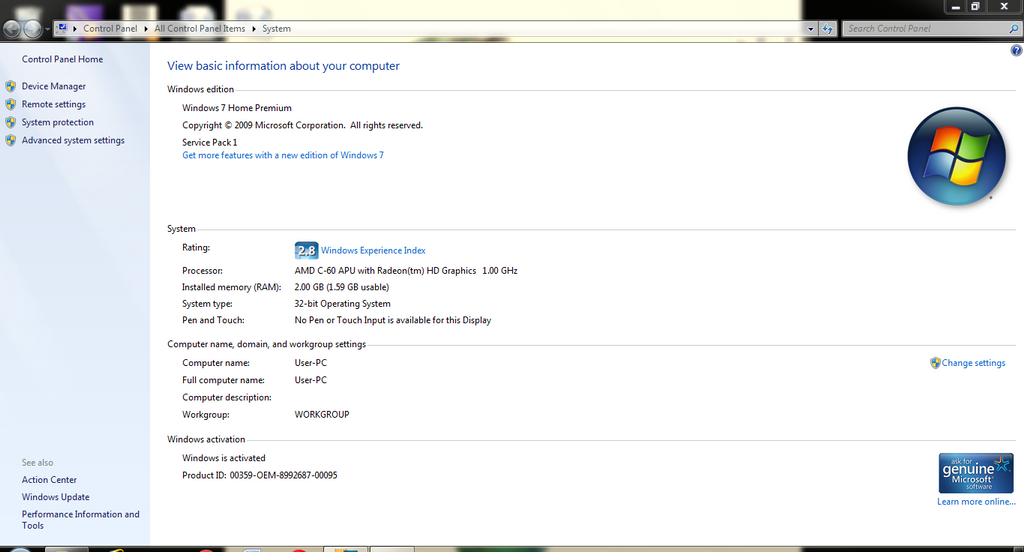Image resolution: width=1024 pixels, height=552 pixels.
Task: Open Device Manager
Action: point(54,86)
